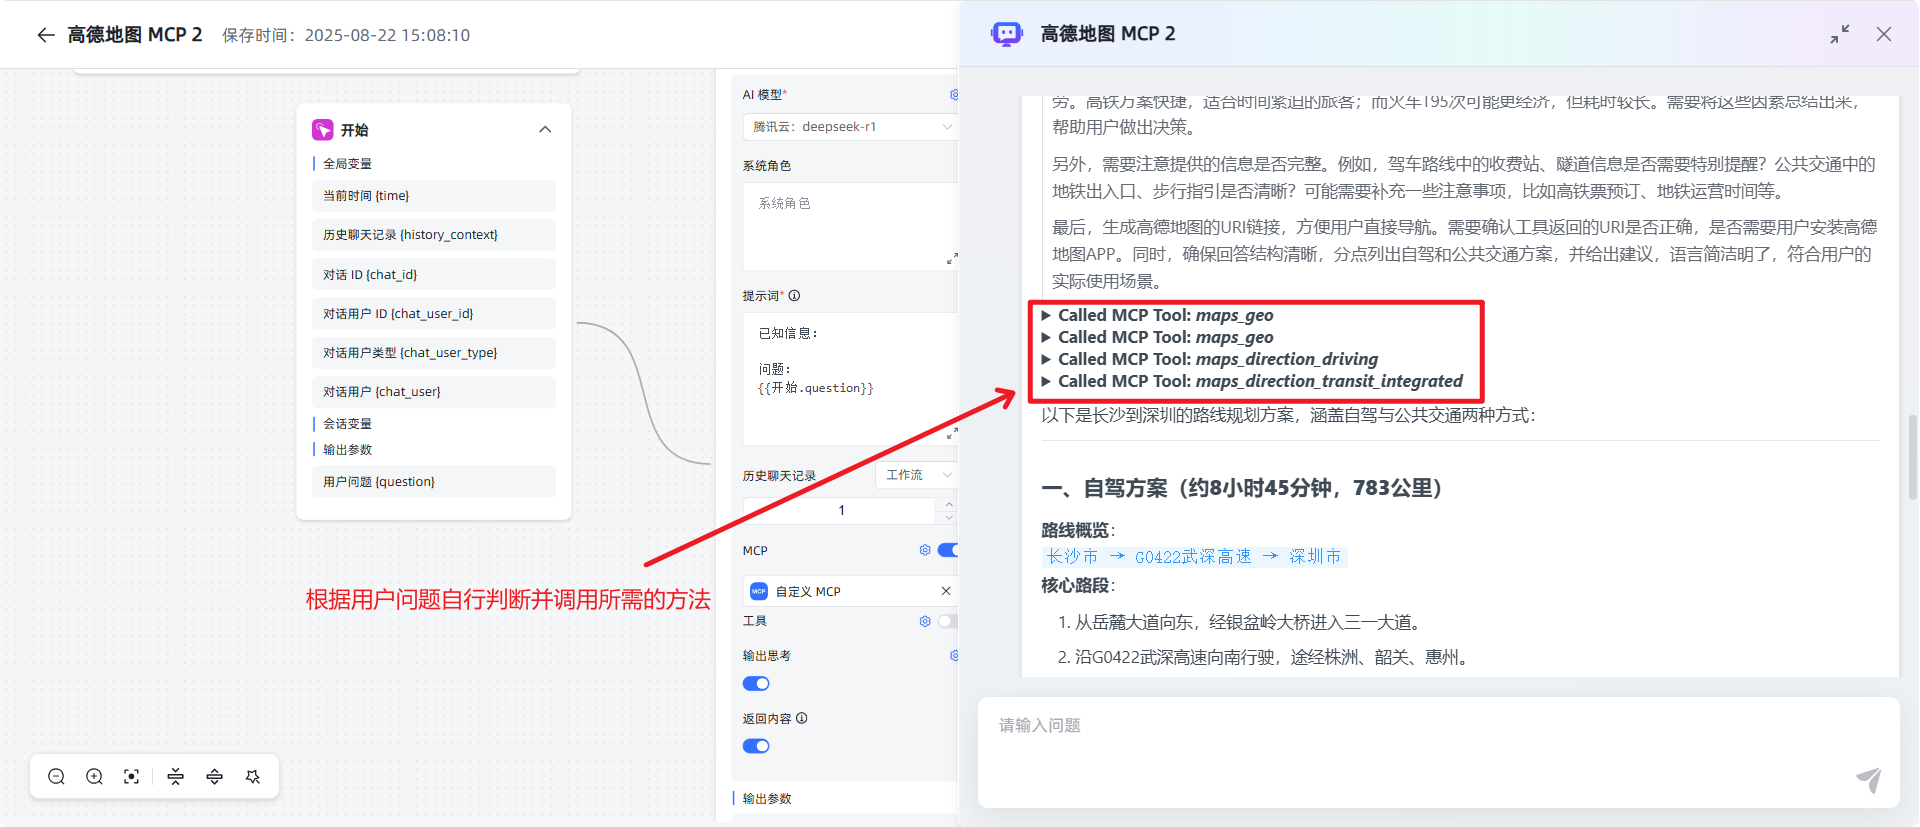Click the 高德地图 MCP 2 workflow title

tap(135, 35)
